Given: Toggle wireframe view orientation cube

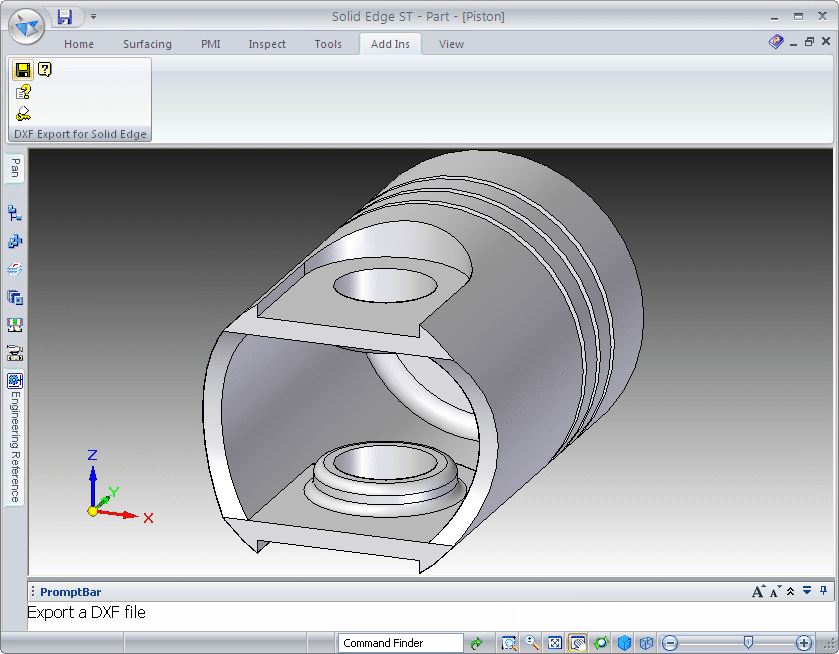Looking at the screenshot, I should pos(646,643).
